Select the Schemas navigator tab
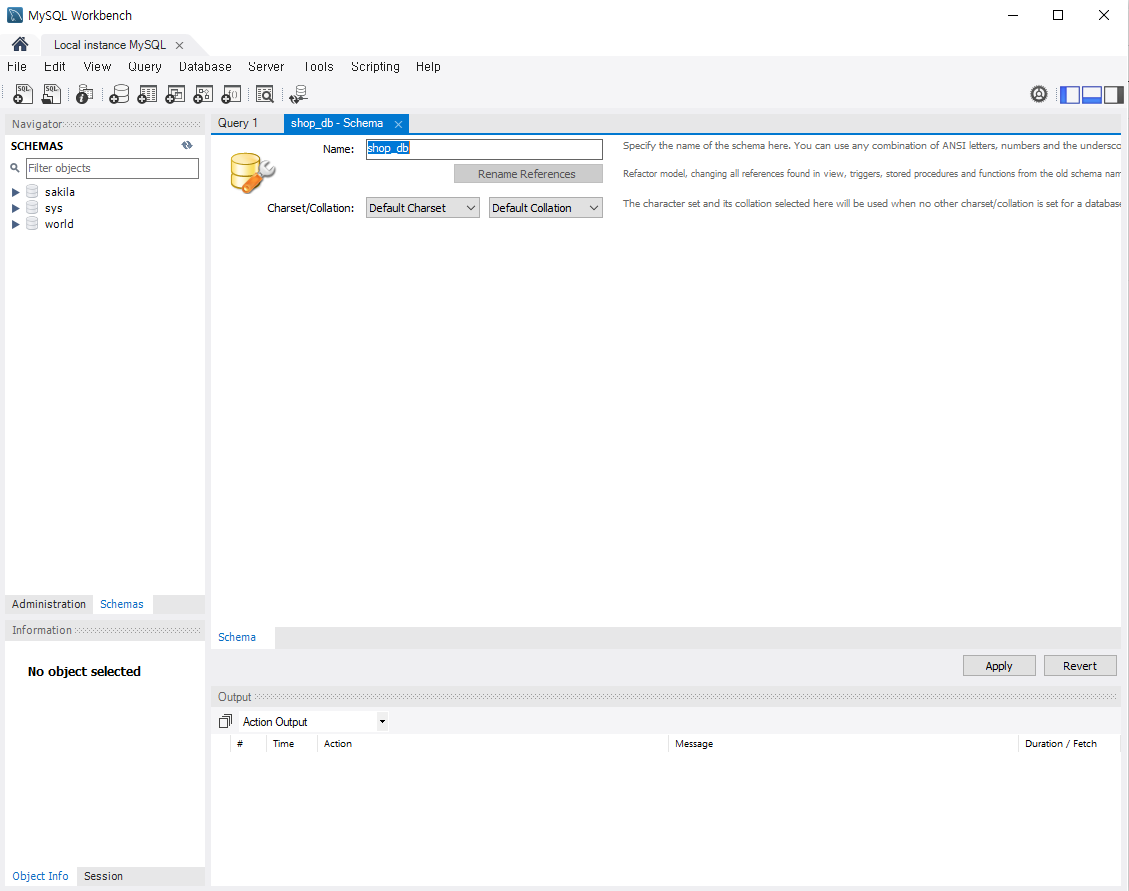This screenshot has width=1129, height=891. pos(122,604)
